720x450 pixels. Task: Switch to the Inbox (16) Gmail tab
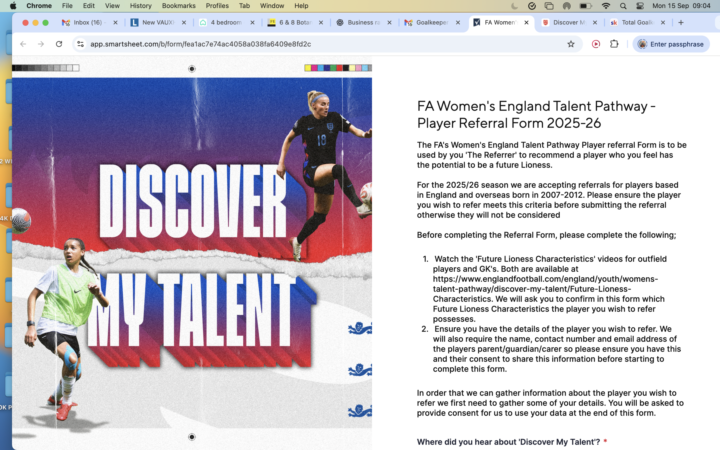coord(87,22)
